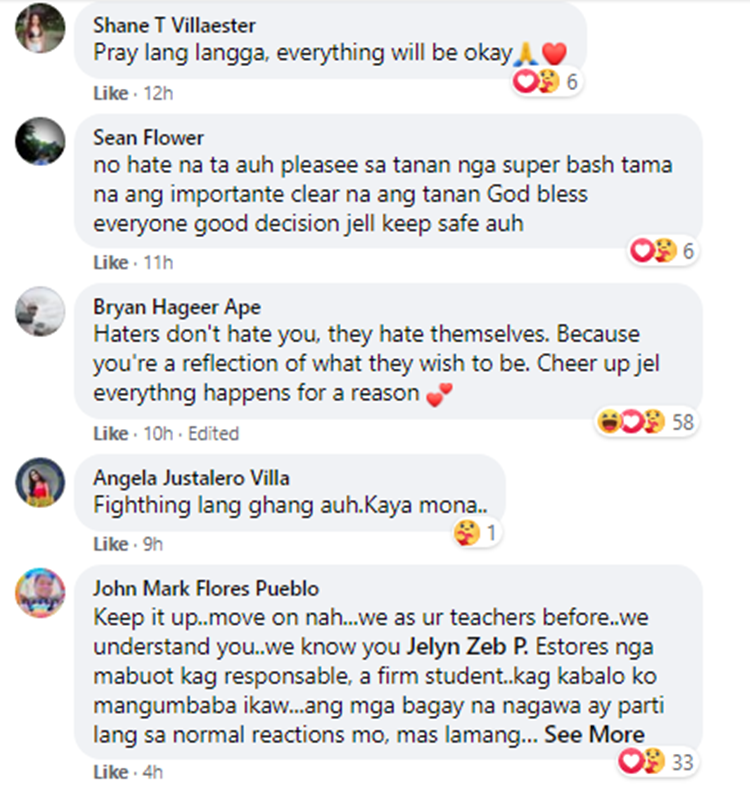Image resolution: width=750 pixels, height=786 pixels.
Task: Open Shane T Villaester's profile picture
Action: click(x=40, y=28)
